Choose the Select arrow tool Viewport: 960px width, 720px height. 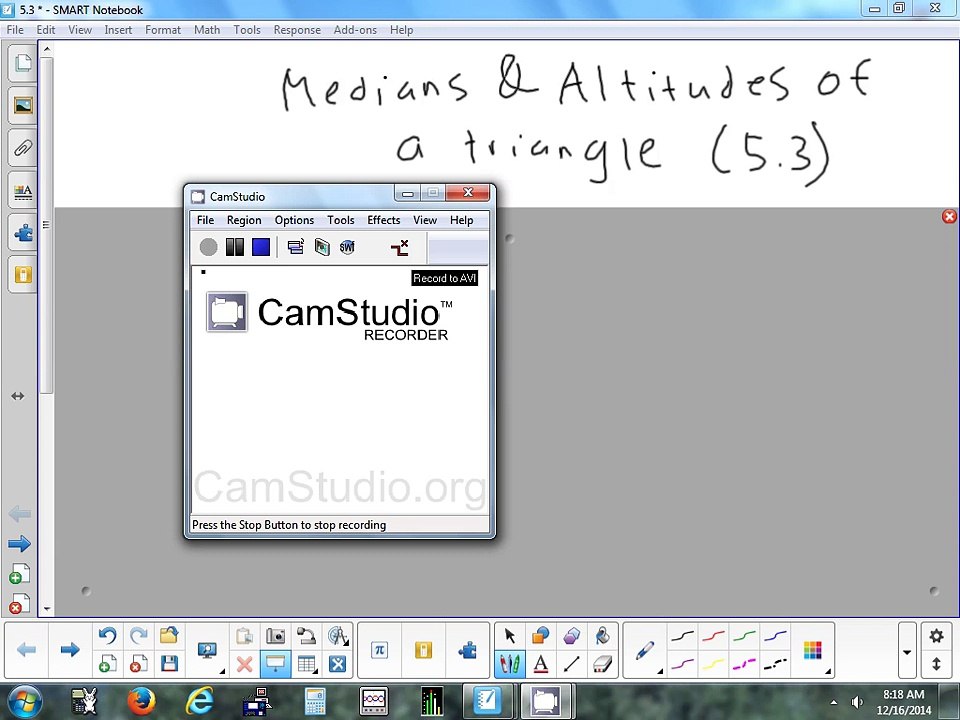(509, 636)
